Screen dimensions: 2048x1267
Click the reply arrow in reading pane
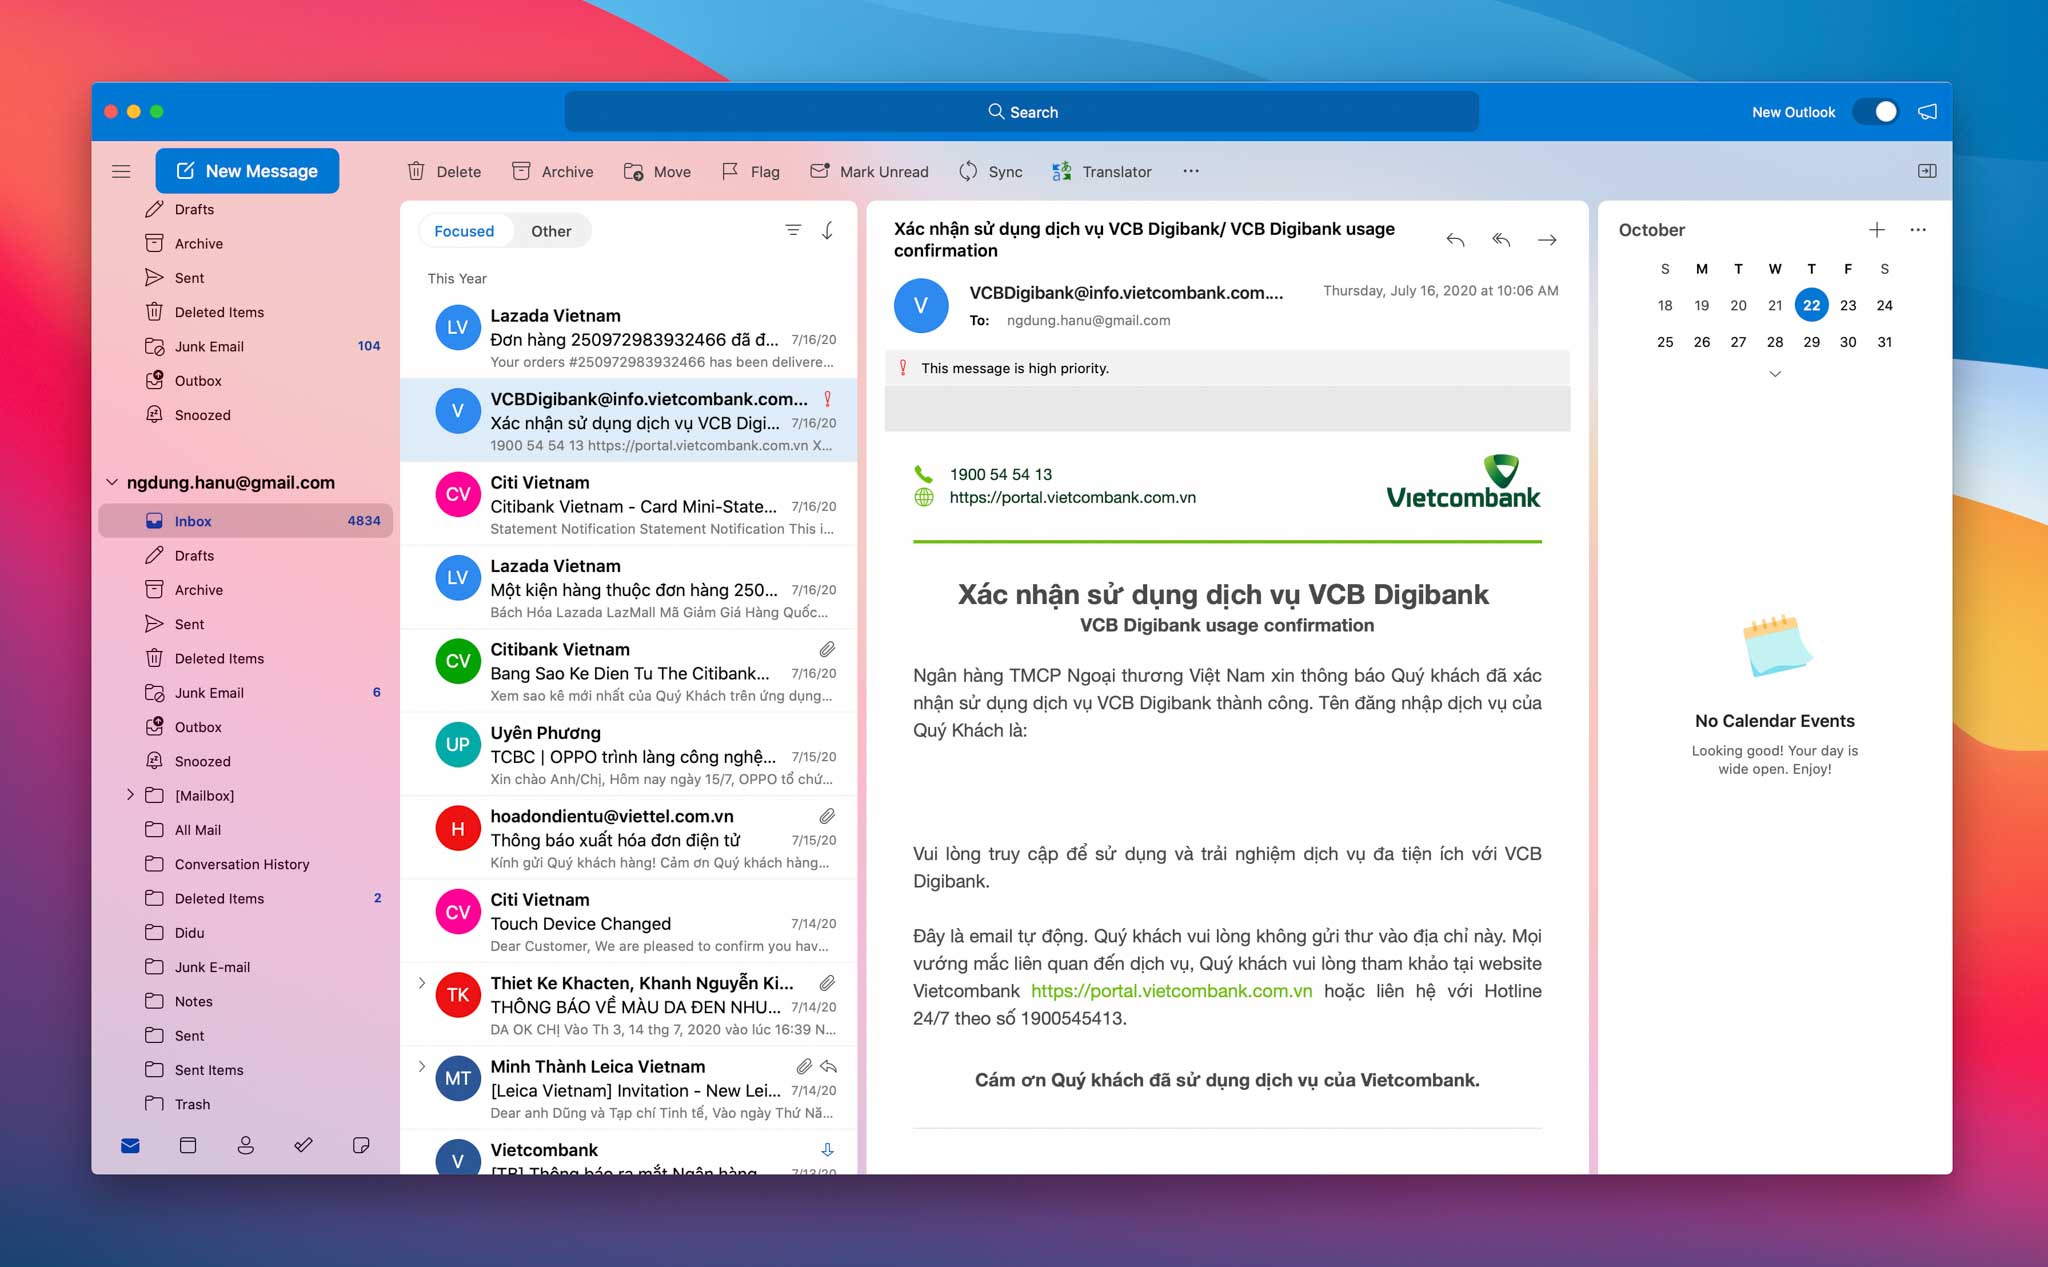[1455, 240]
